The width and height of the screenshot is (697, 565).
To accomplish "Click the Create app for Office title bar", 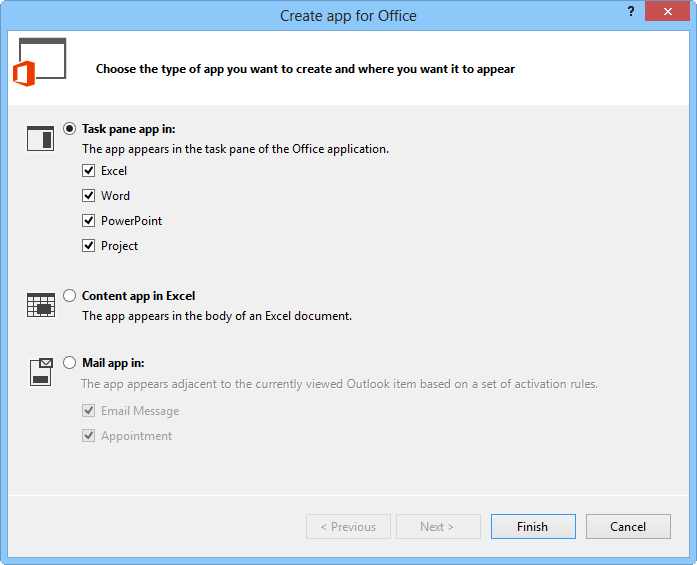I will [348, 15].
